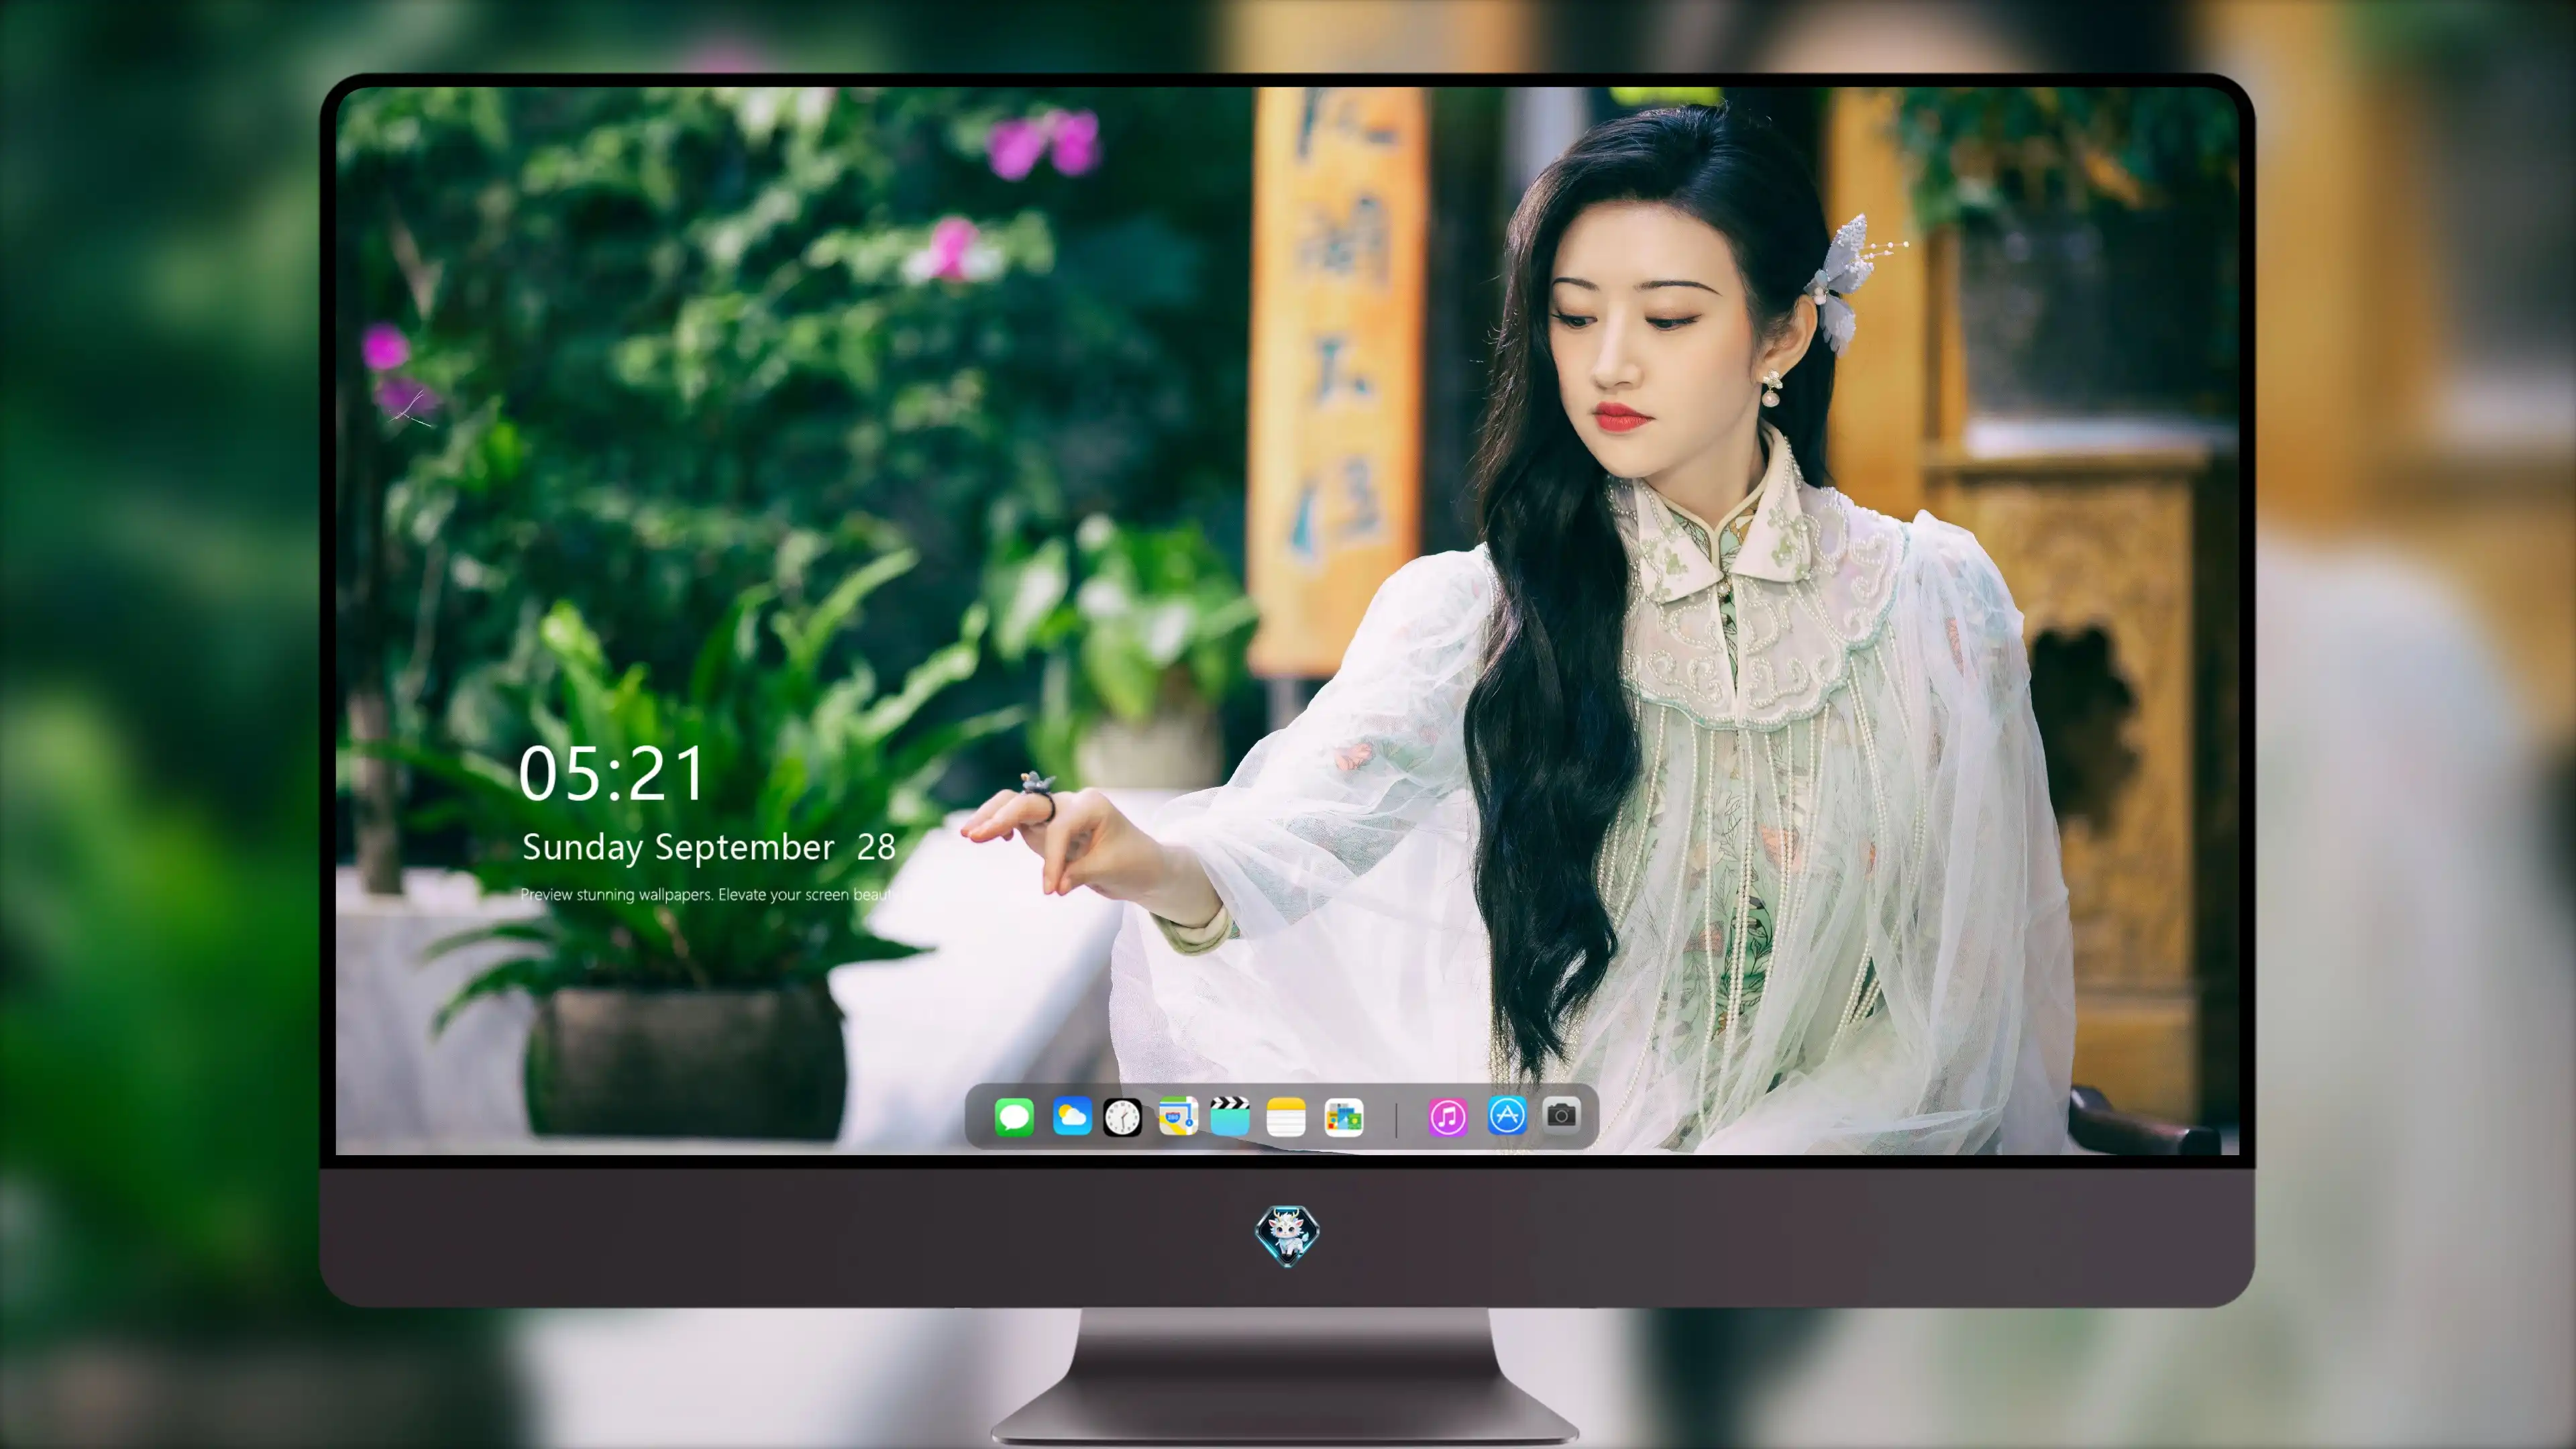Image resolution: width=2576 pixels, height=1449 pixels.
Task: Open the photo collage app icon
Action: (x=1343, y=1116)
